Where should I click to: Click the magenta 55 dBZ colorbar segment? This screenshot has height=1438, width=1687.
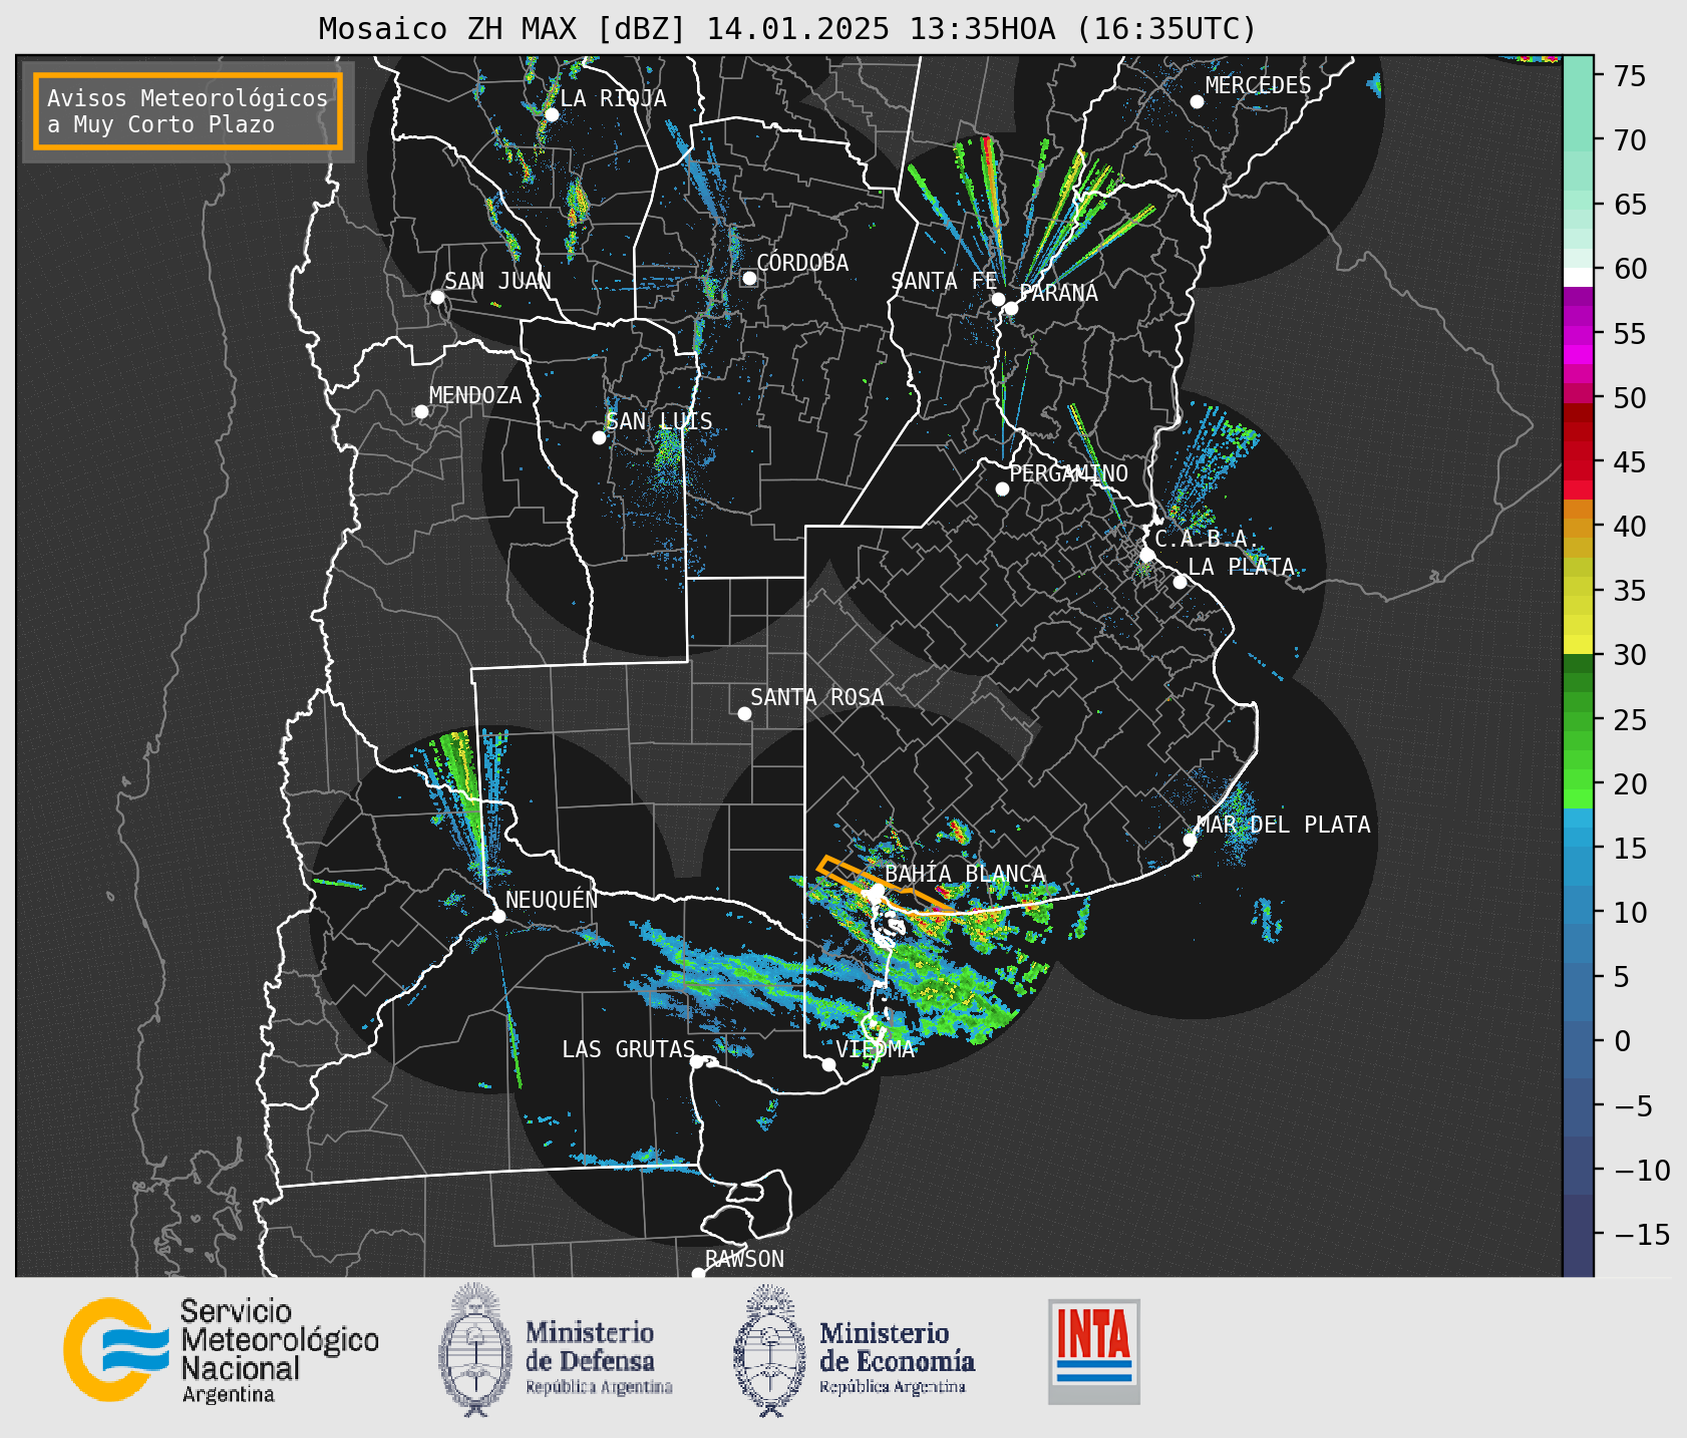1578,333
